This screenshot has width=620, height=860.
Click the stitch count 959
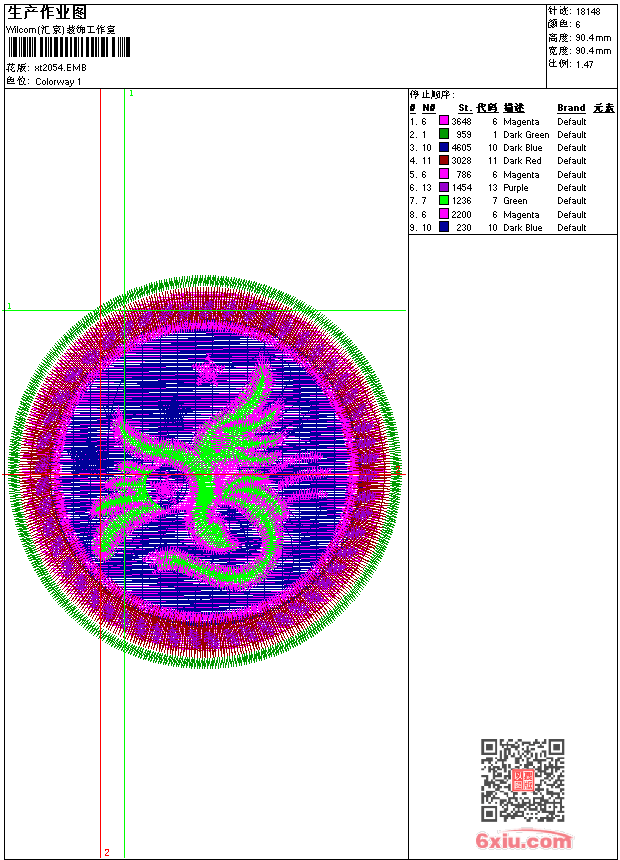click(464, 134)
